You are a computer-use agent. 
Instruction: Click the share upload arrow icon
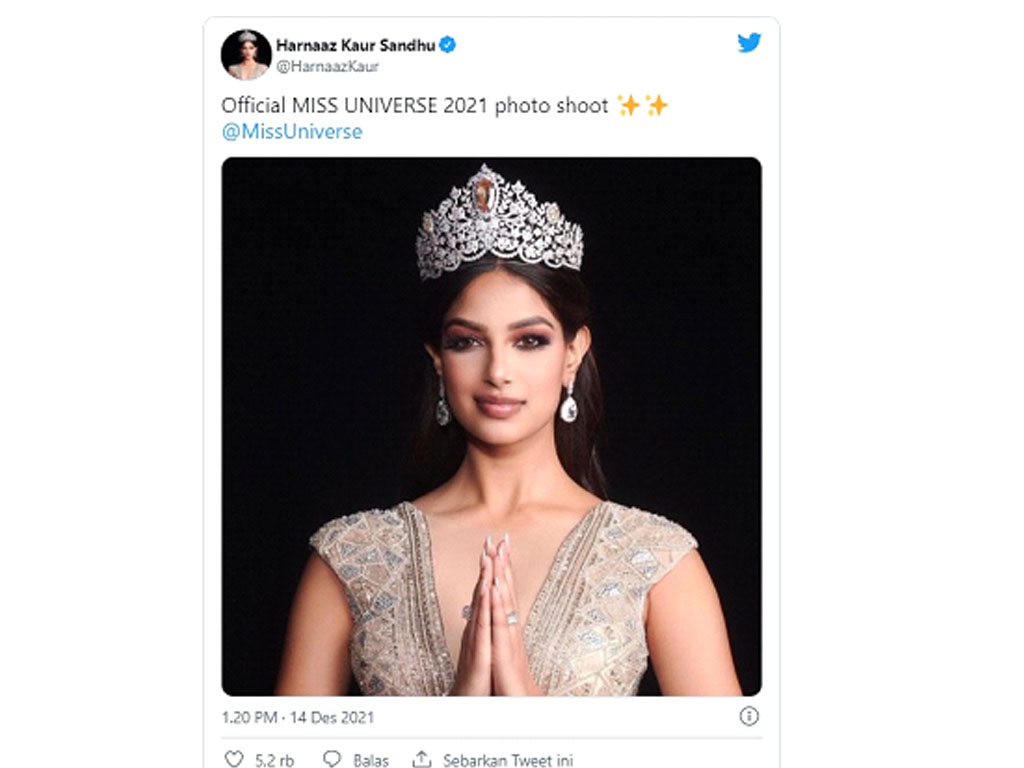click(422, 759)
